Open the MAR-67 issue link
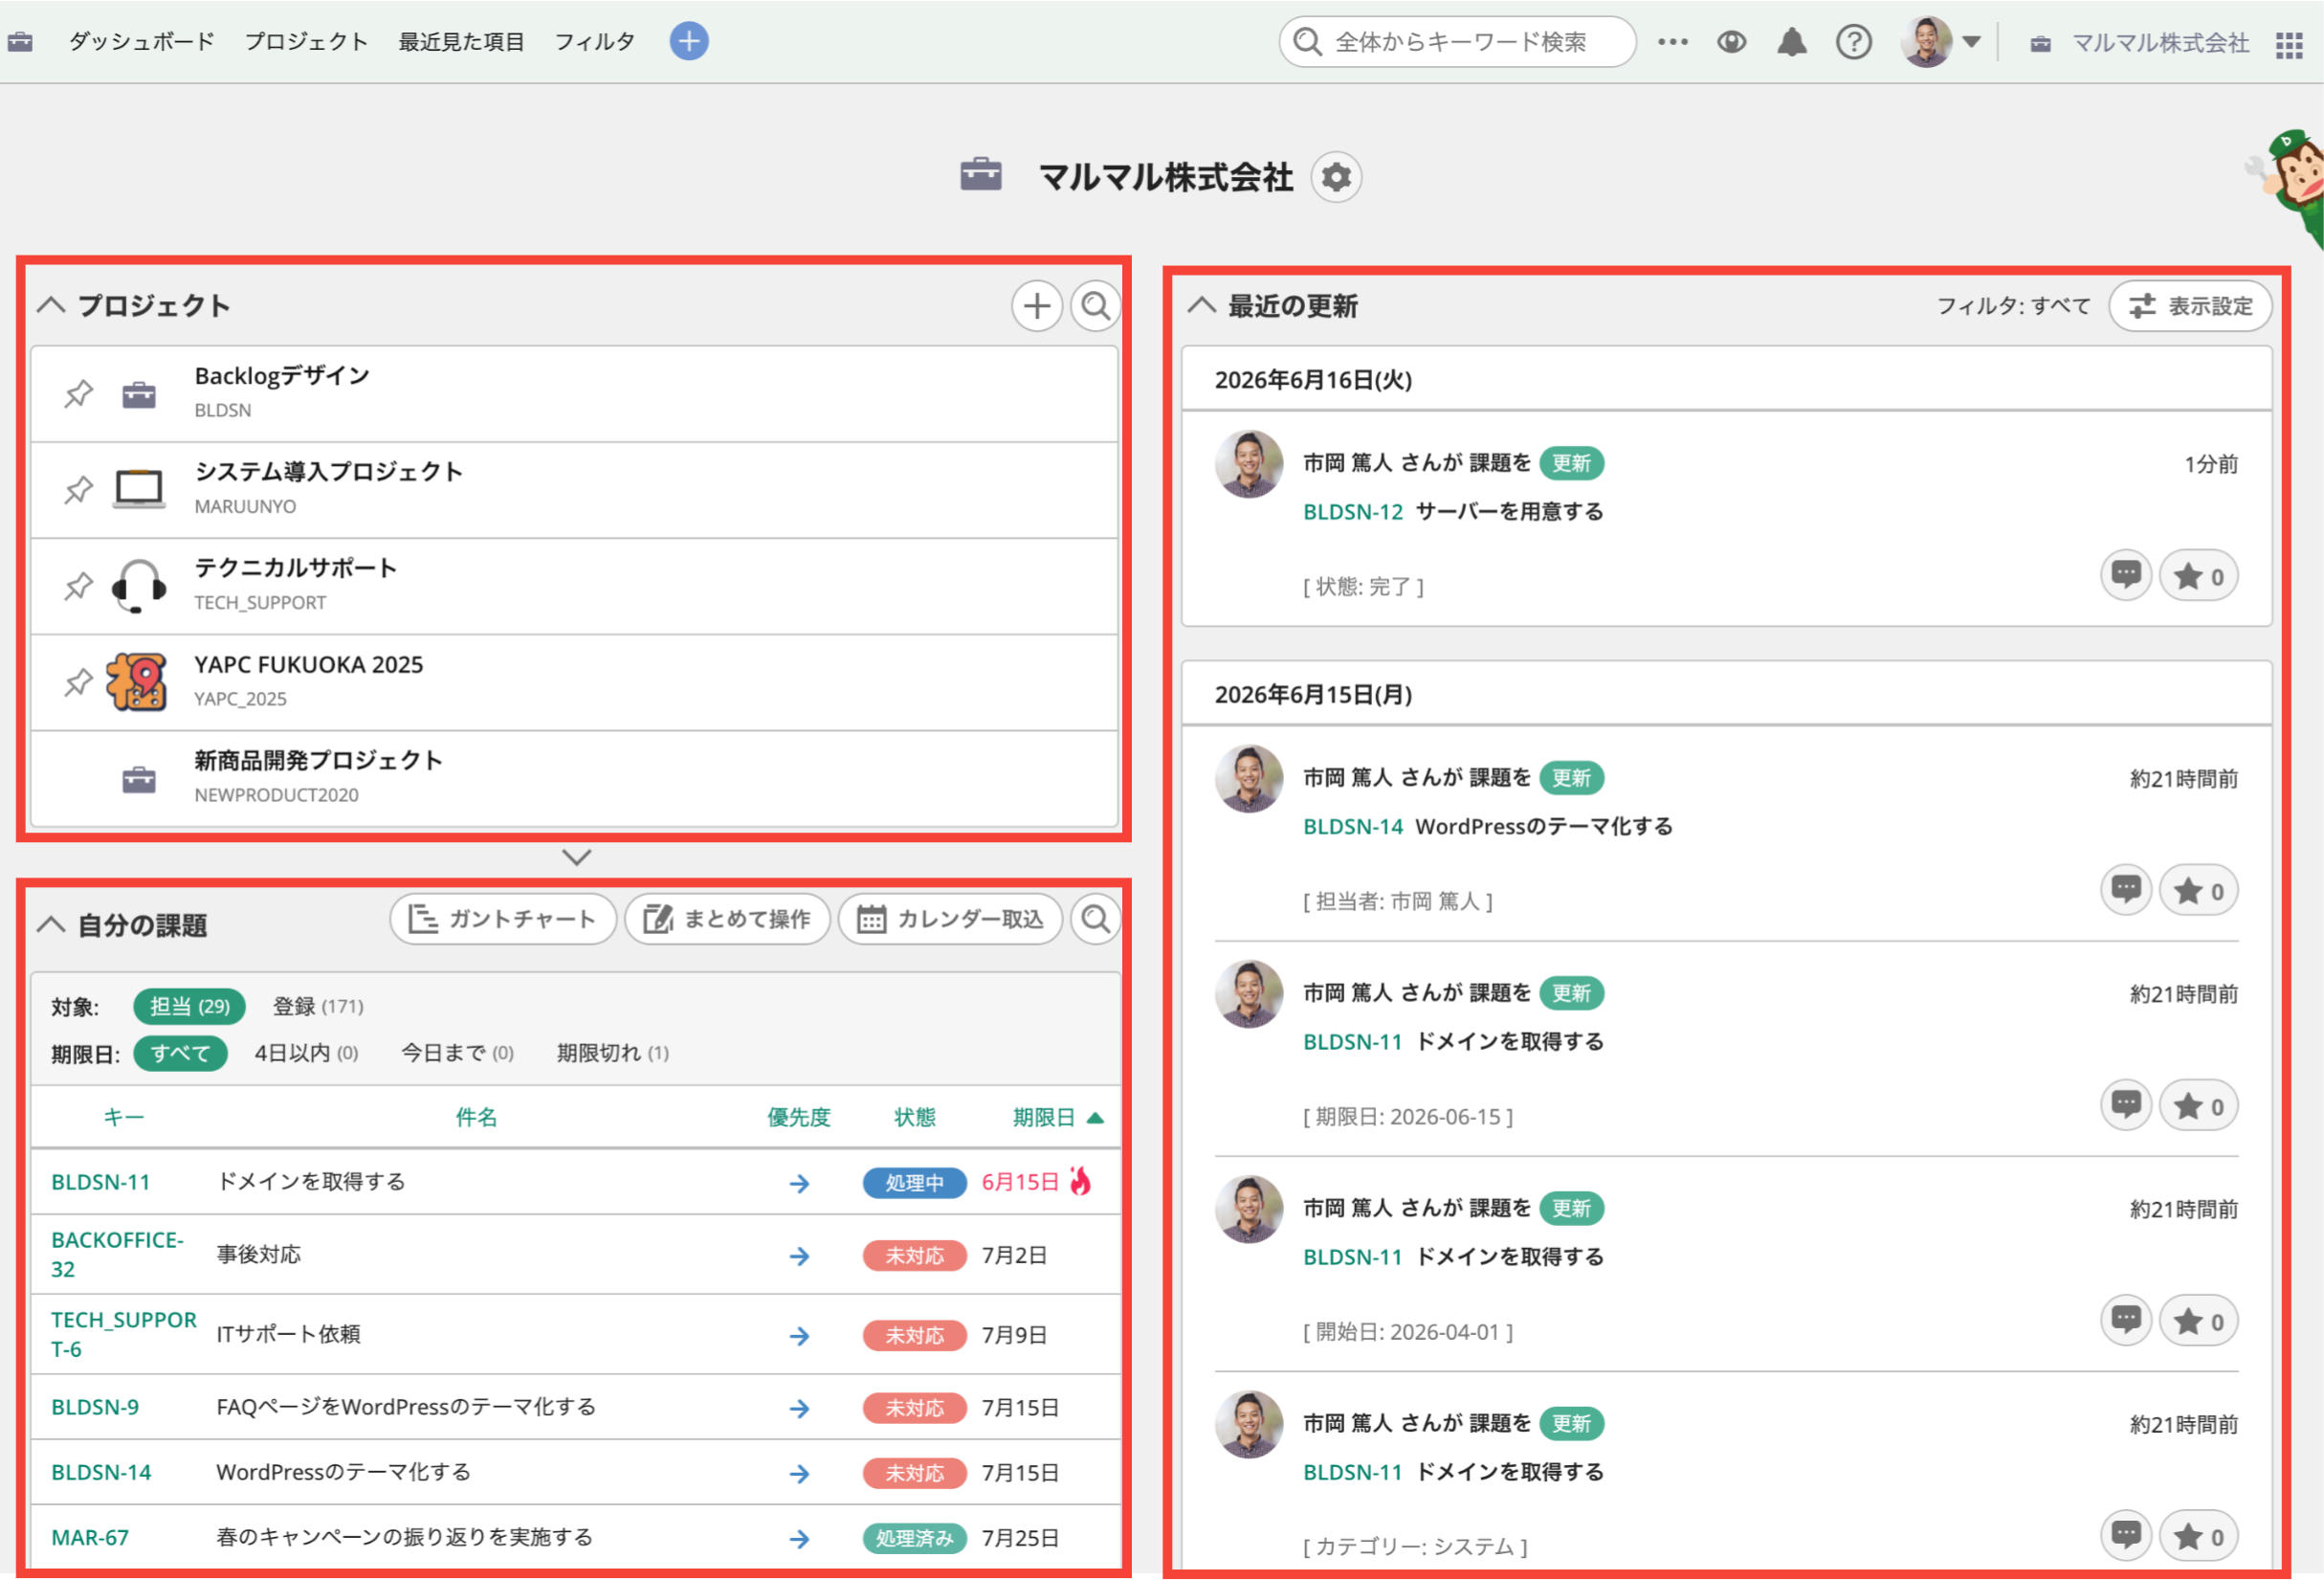This screenshot has width=2324, height=1580. [90, 1537]
